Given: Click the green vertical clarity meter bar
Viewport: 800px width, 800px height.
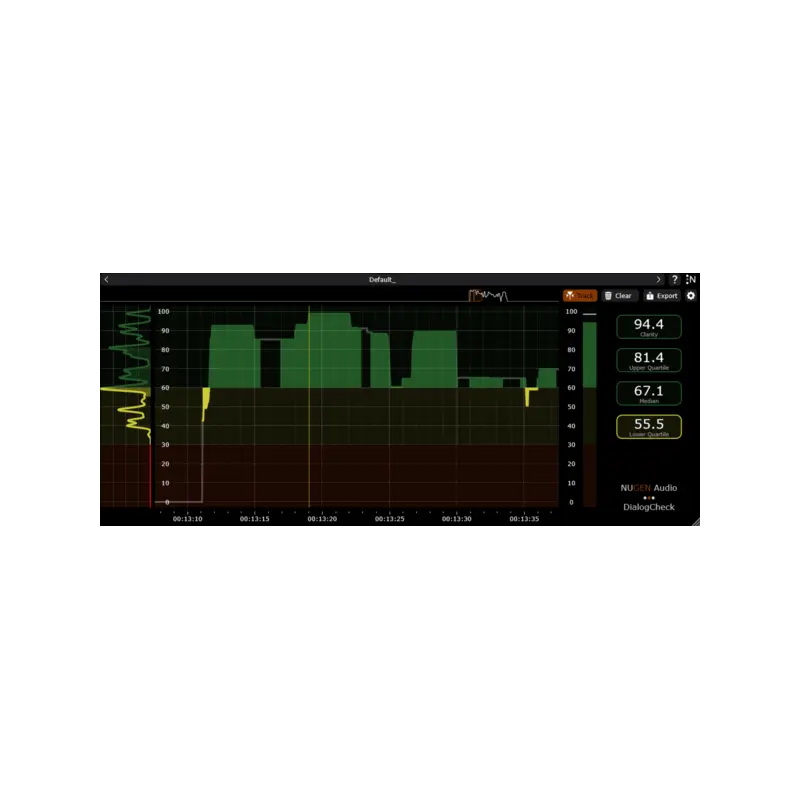Looking at the screenshot, I should pyautogui.click(x=589, y=355).
